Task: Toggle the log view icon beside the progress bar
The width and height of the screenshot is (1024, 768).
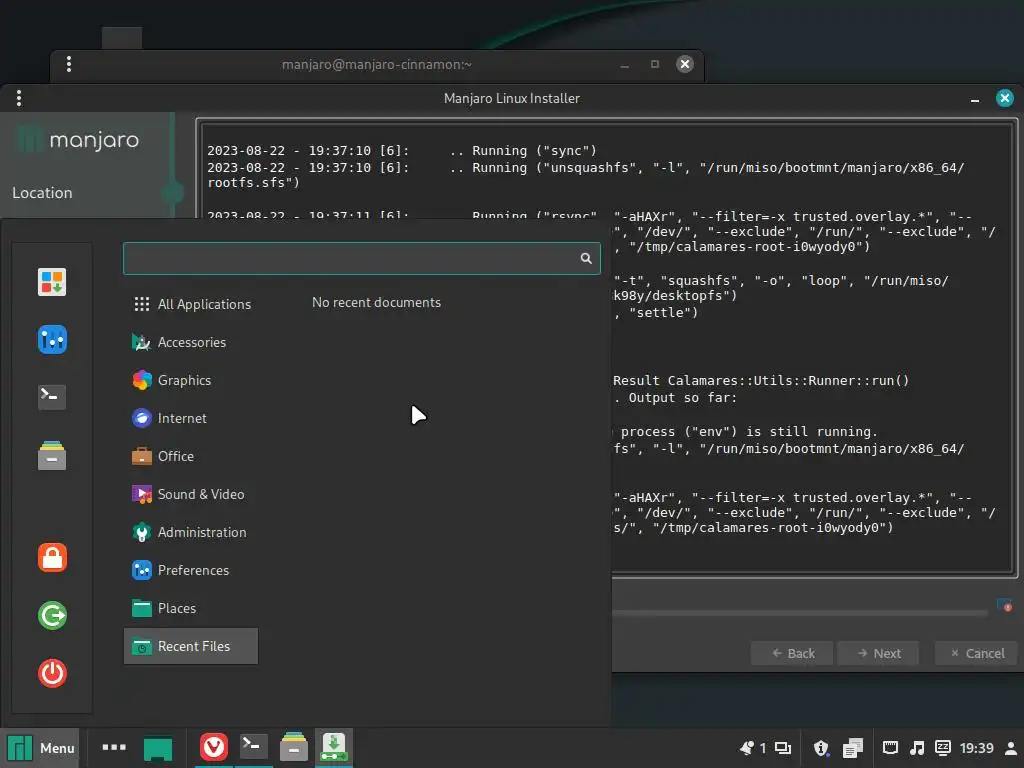Action: point(1004,605)
